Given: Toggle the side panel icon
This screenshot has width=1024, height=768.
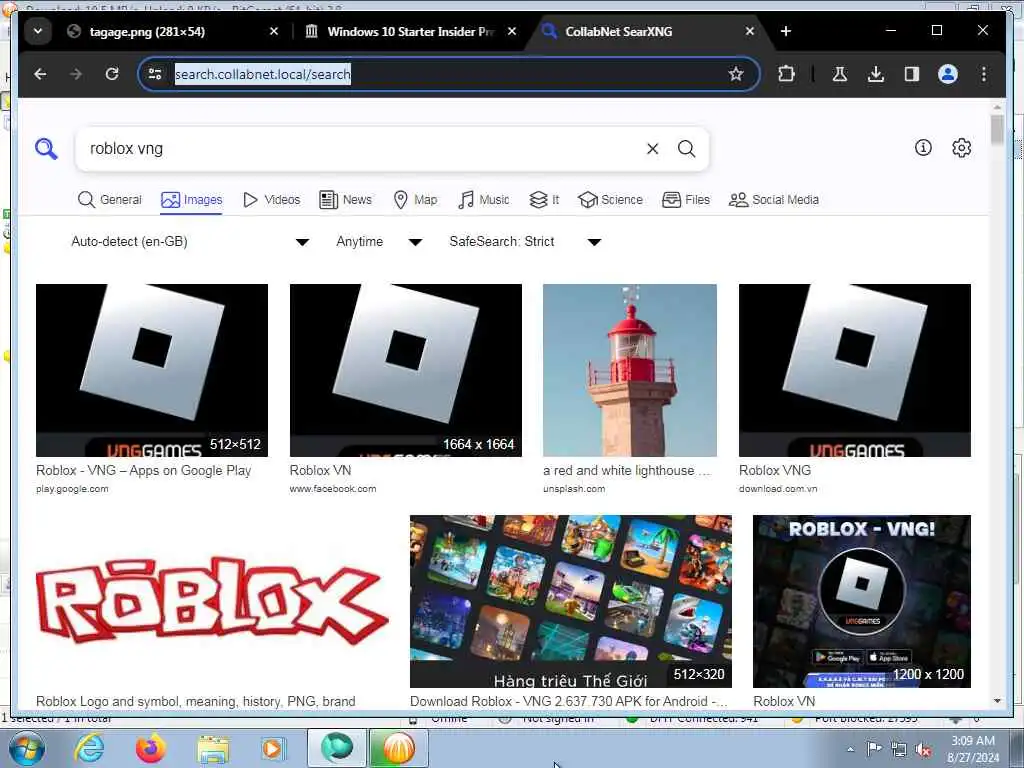Looking at the screenshot, I should click(x=912, y=74).
